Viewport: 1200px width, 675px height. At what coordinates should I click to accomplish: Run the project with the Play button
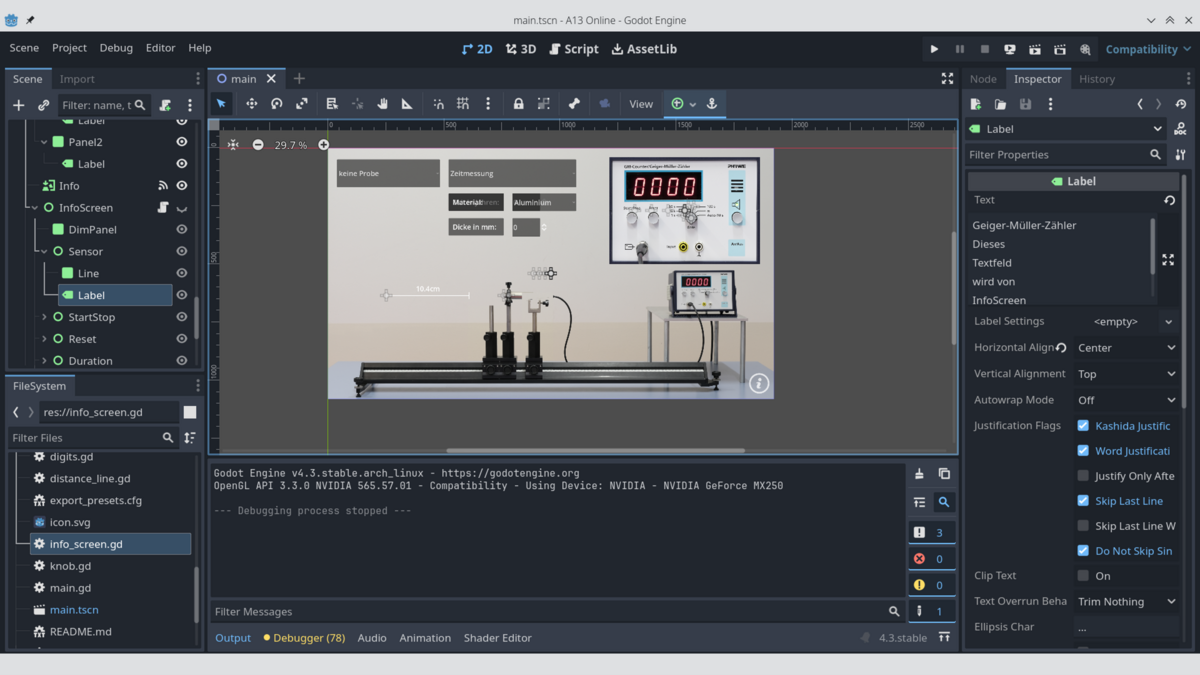point(934,49)
